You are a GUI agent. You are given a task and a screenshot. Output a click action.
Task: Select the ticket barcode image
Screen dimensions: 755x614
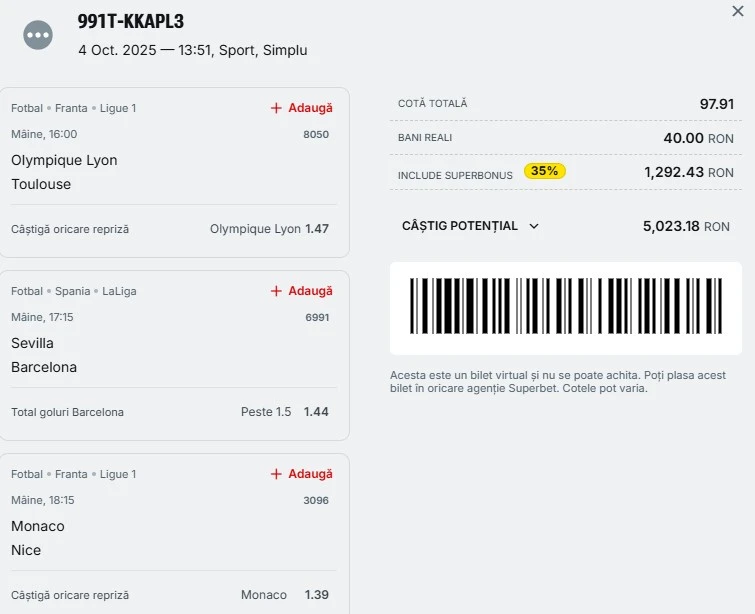click(565, 306)
